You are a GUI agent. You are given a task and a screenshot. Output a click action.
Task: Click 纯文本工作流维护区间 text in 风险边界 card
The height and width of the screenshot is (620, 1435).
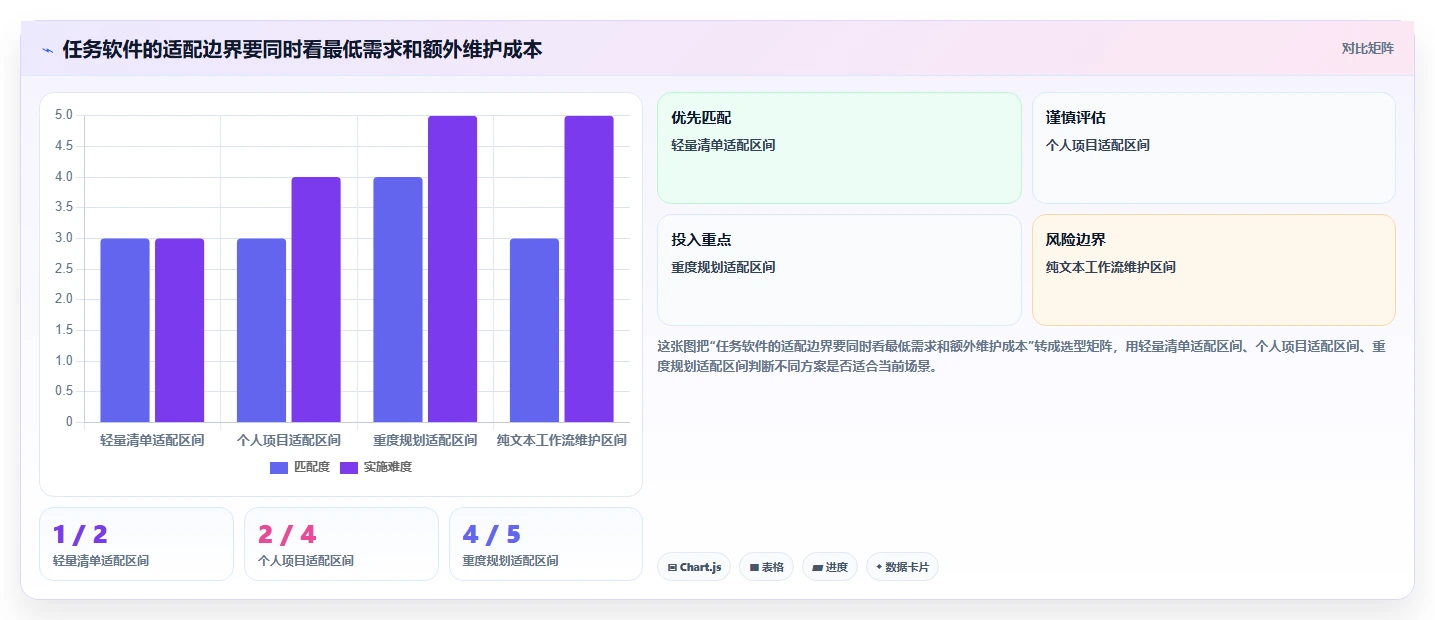pyautogui.click(x=1111, y=267)
